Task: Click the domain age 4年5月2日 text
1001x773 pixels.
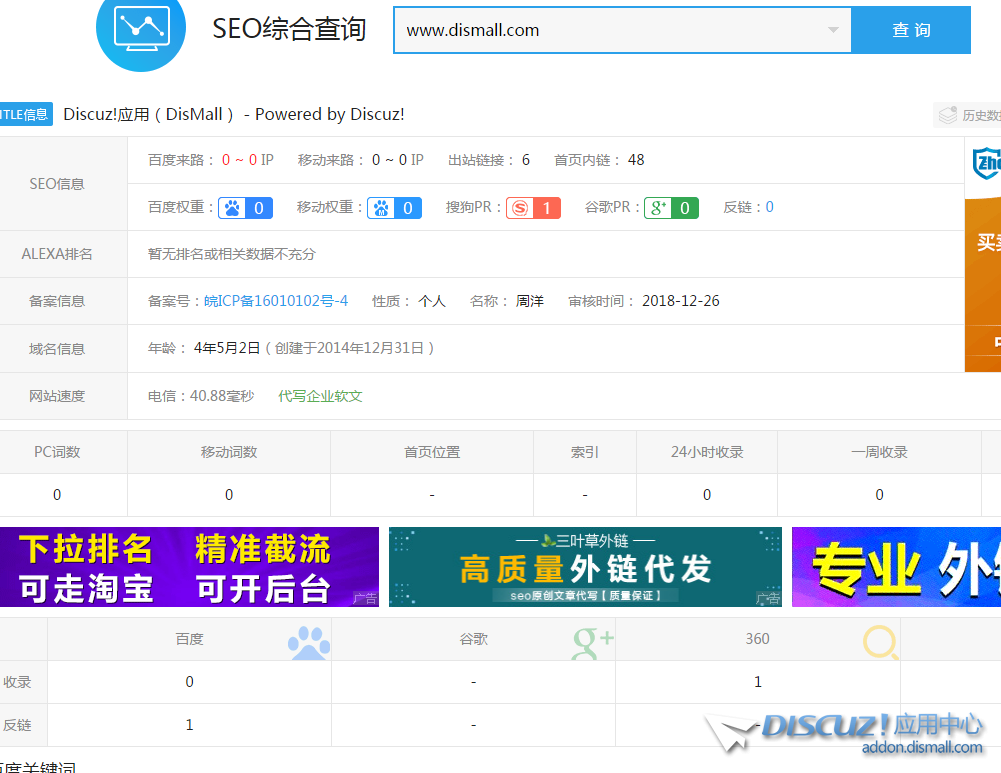Action: tap(227, 348)
